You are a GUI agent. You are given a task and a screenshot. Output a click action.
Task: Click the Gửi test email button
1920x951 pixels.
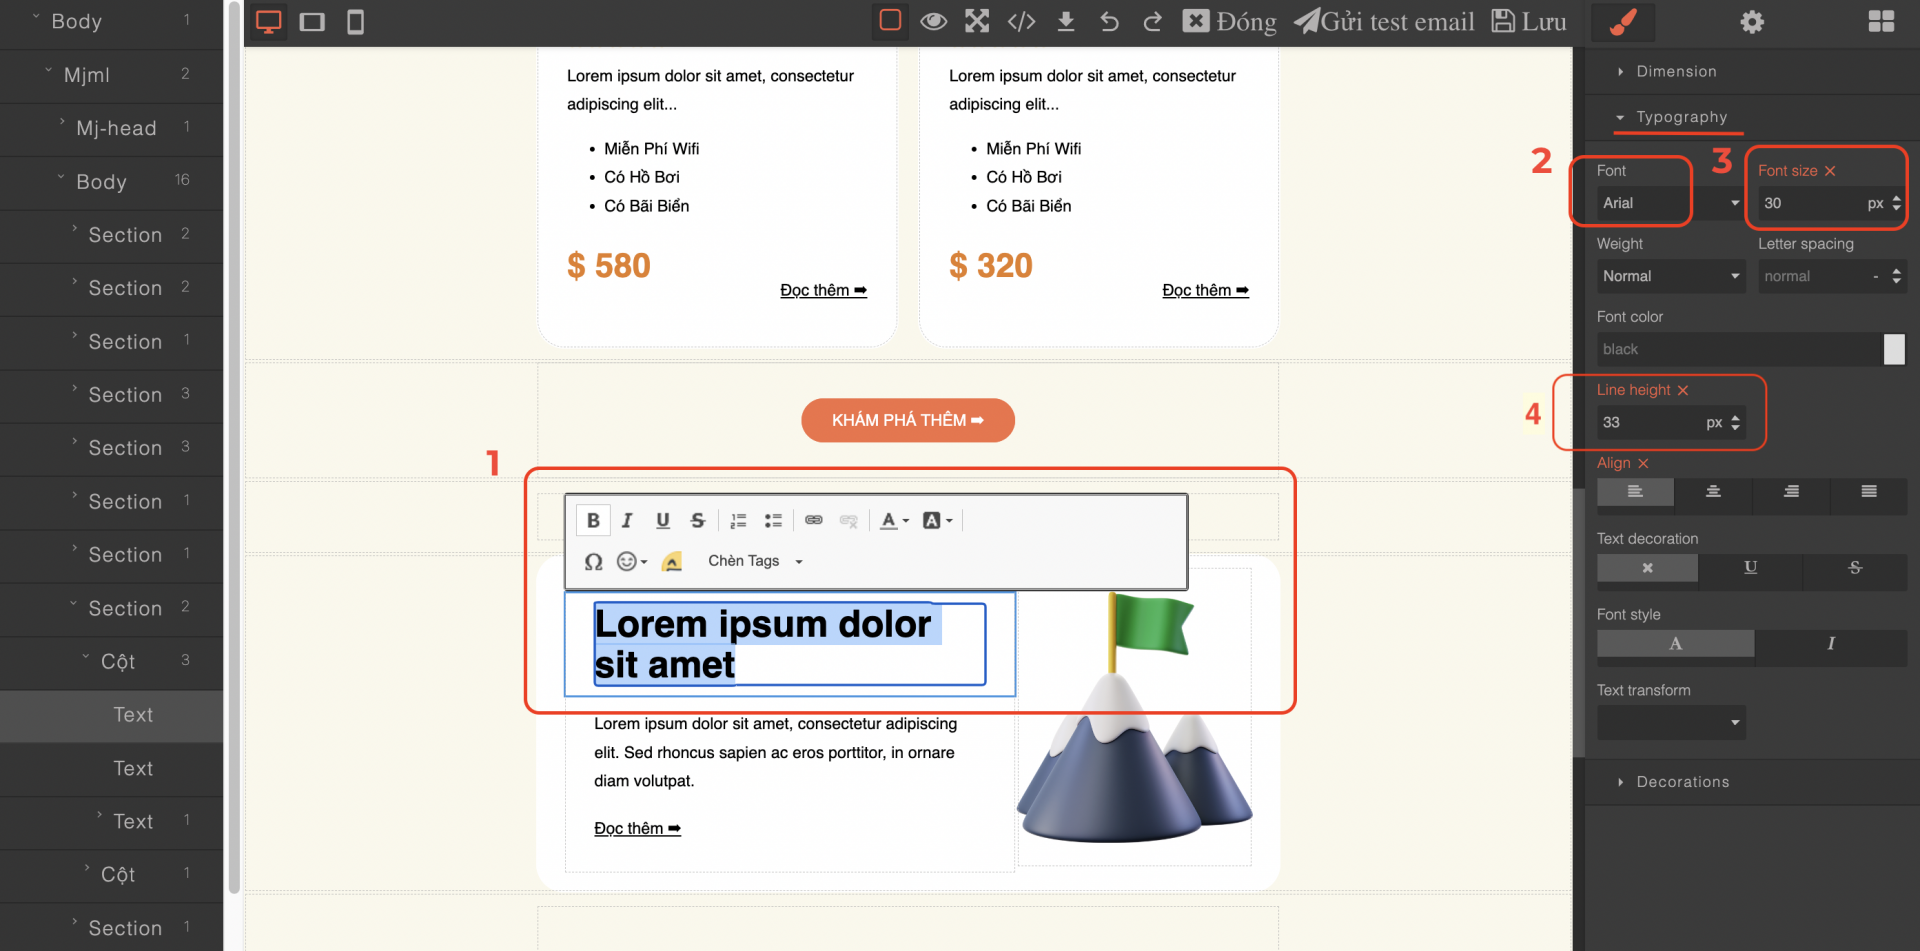(1385, 22)
